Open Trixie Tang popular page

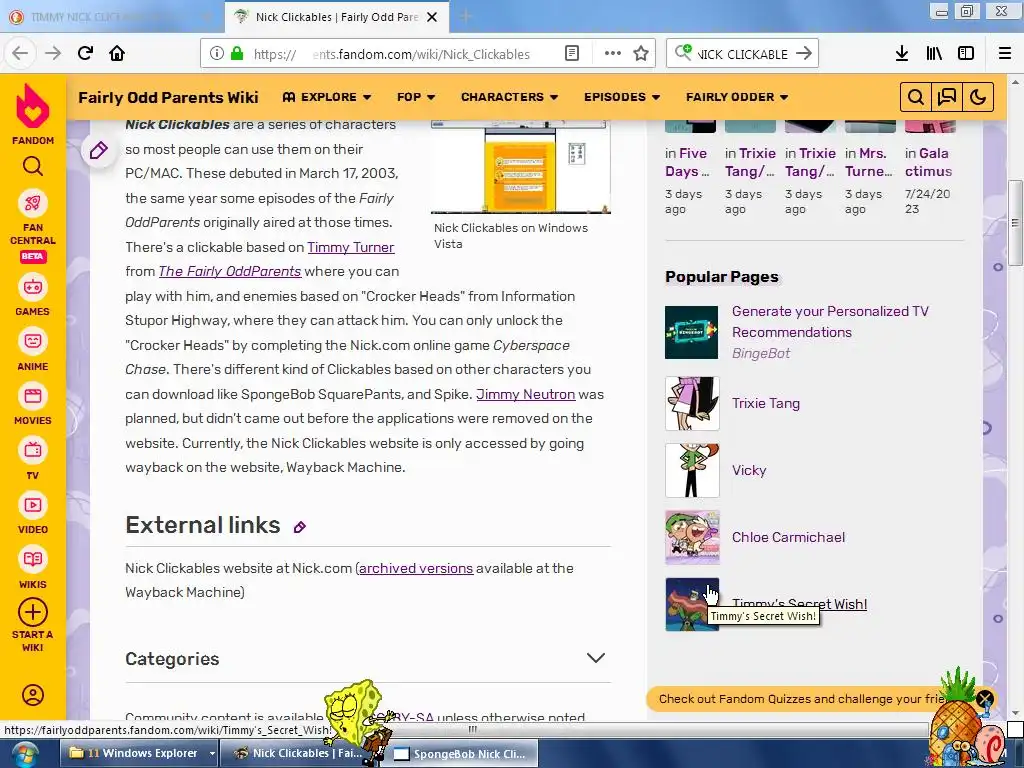tap(765, 404)
